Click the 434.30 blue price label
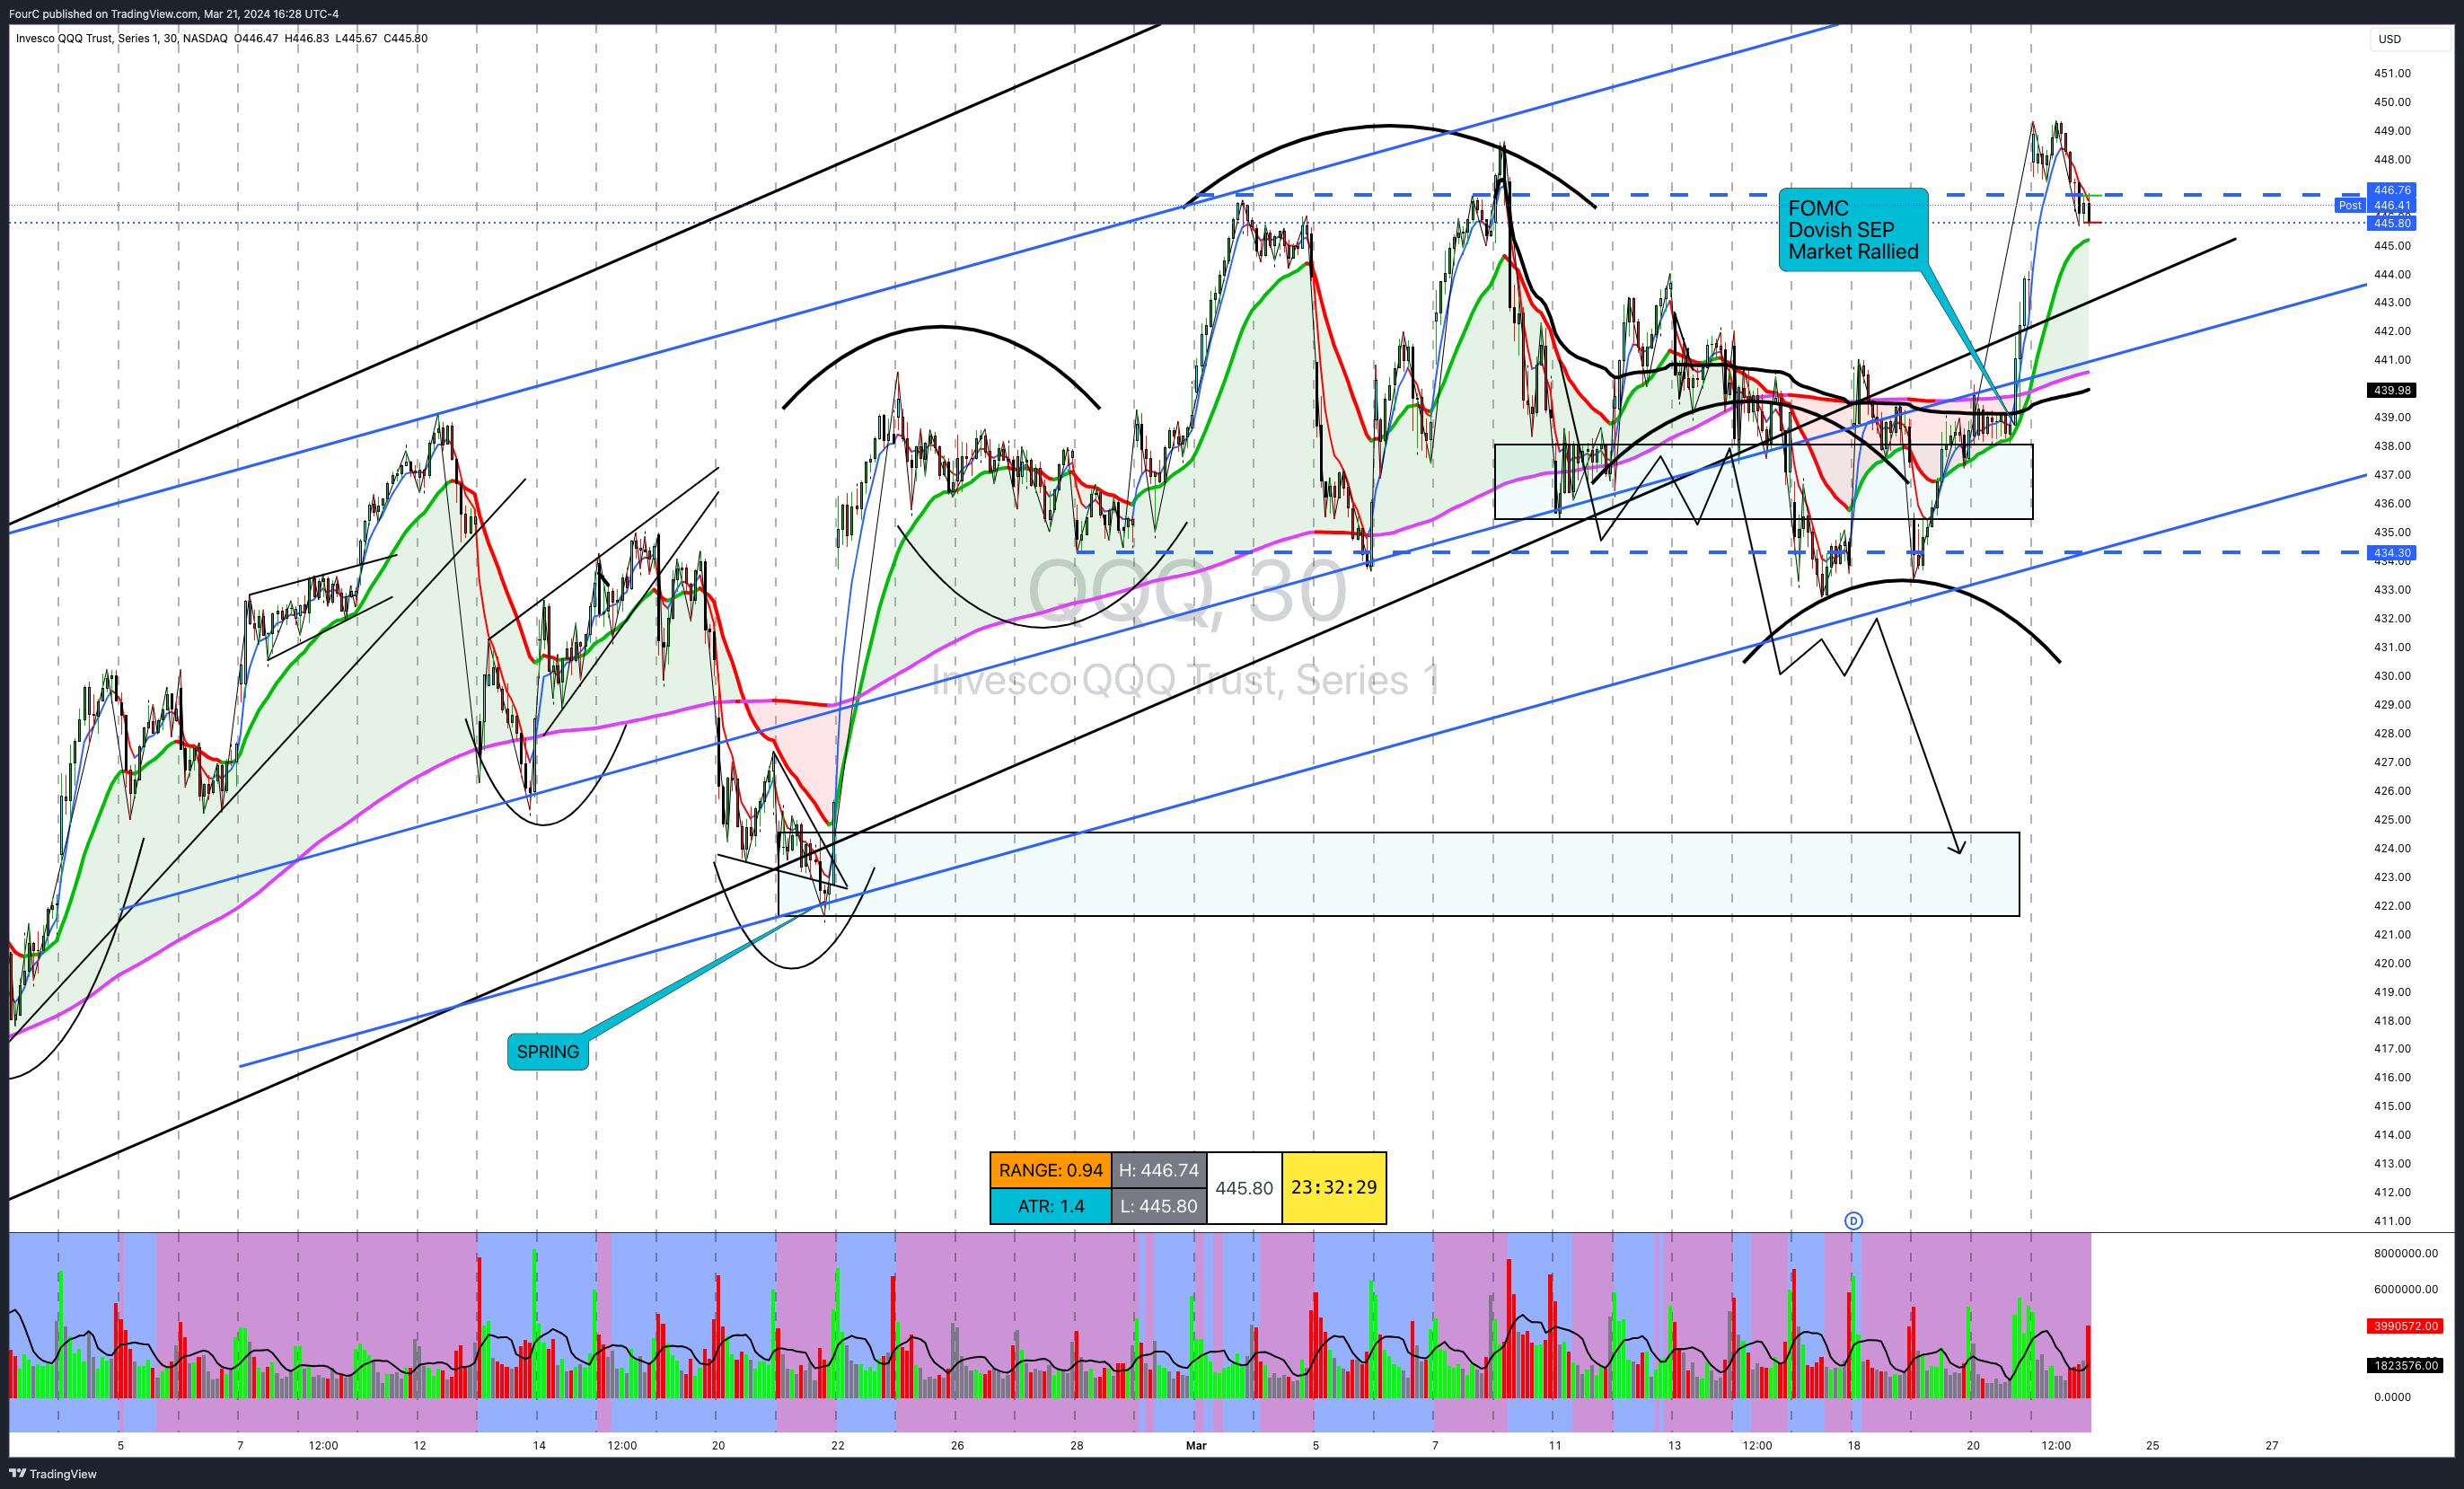This screenshot has width=2464, height=1489. click(x=2392, y=552)
